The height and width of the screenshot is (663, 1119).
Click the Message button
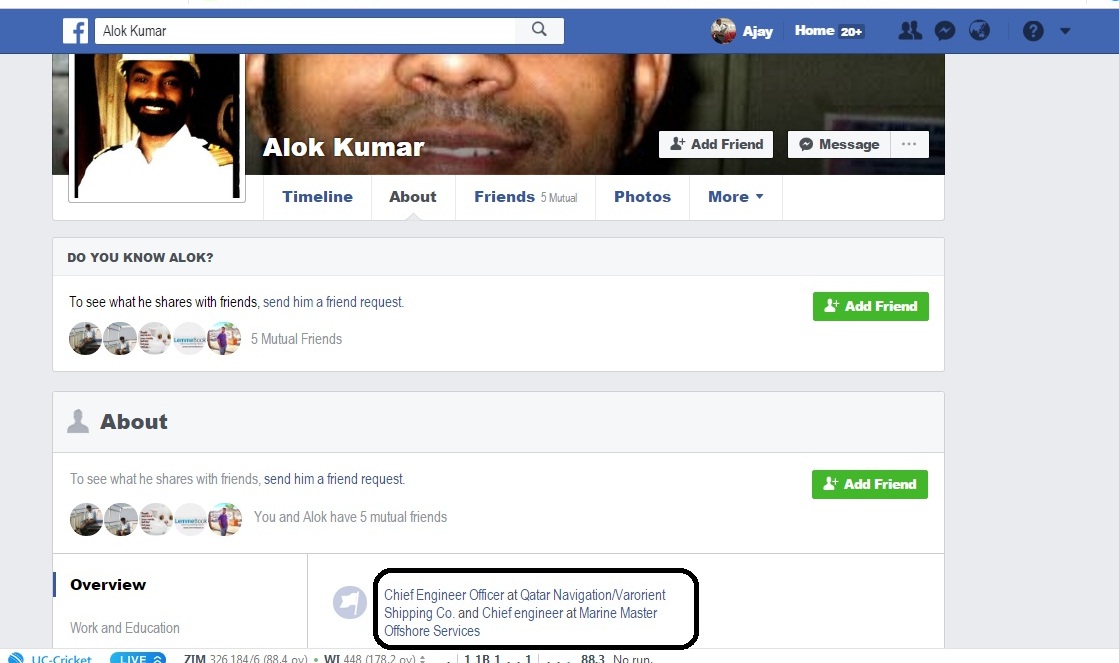pyautogui.click(x=839, y=144)
